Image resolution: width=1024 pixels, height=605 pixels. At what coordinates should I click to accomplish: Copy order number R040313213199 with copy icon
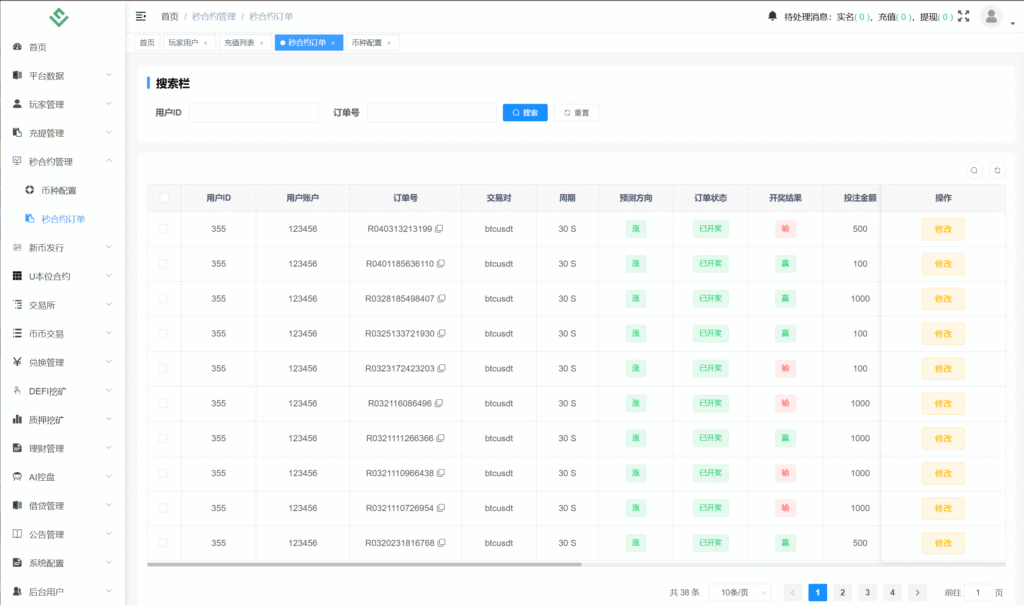pyautogui.click(x=439, y=229)
